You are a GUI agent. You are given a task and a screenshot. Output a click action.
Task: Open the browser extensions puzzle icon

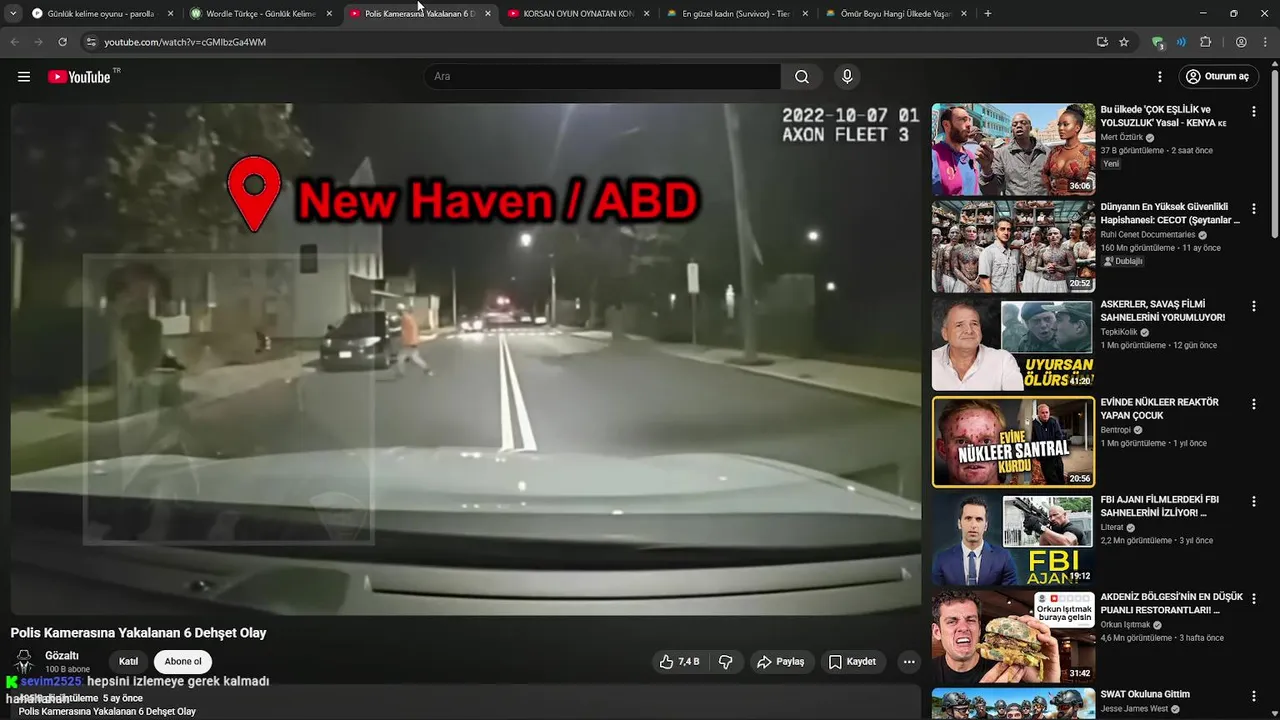(x=1205, y=42)
